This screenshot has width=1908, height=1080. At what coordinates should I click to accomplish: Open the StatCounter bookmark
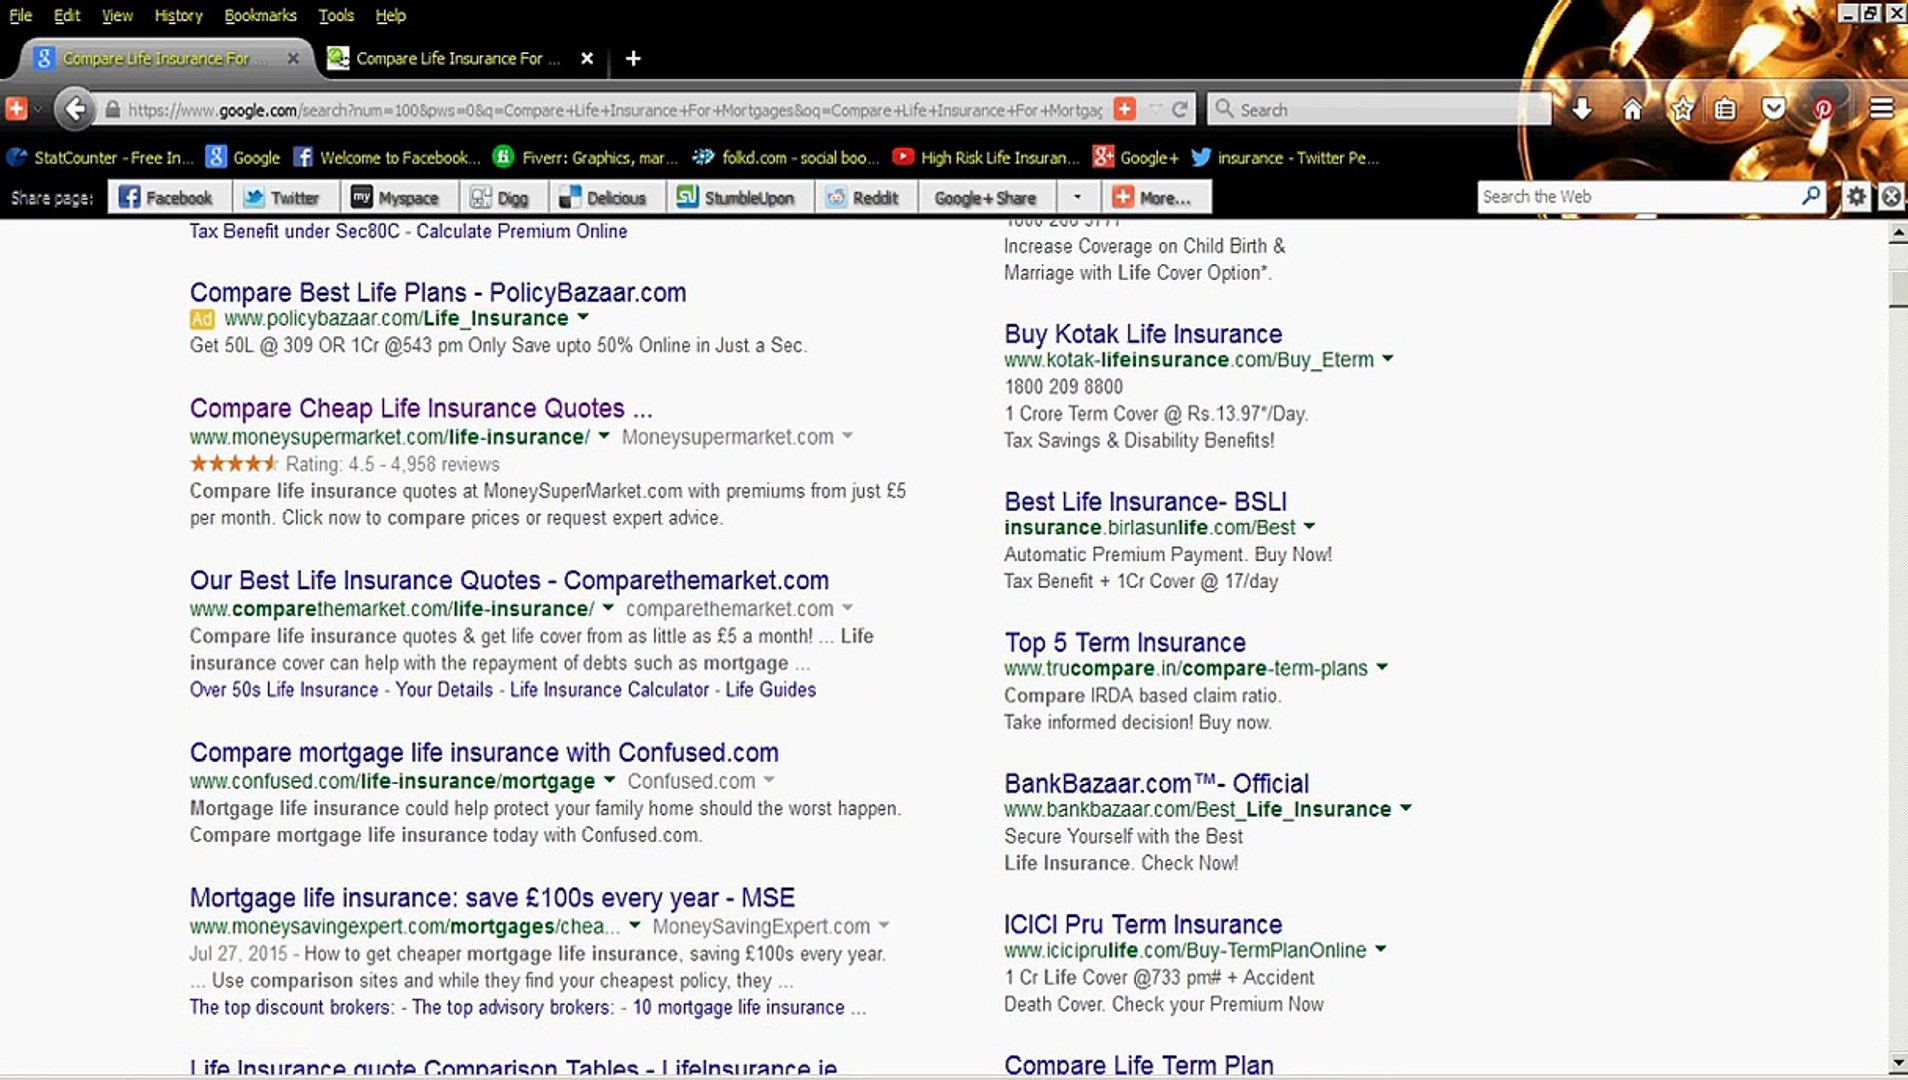(x=100, y=158)
